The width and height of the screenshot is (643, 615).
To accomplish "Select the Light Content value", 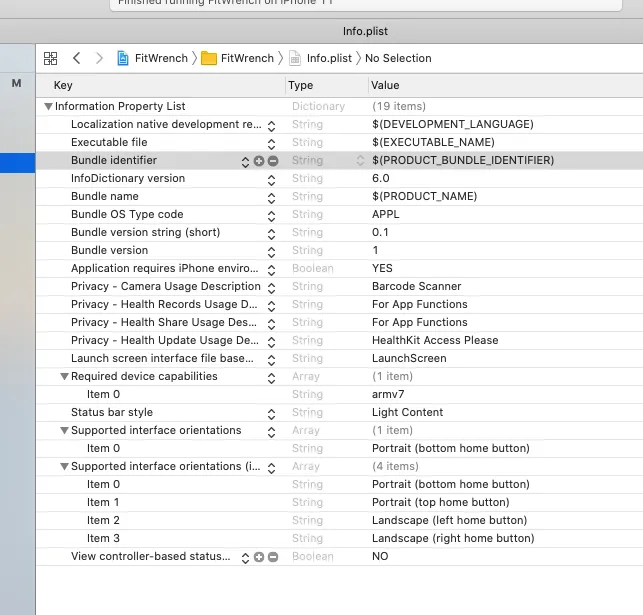I will (x=407, y=412).
